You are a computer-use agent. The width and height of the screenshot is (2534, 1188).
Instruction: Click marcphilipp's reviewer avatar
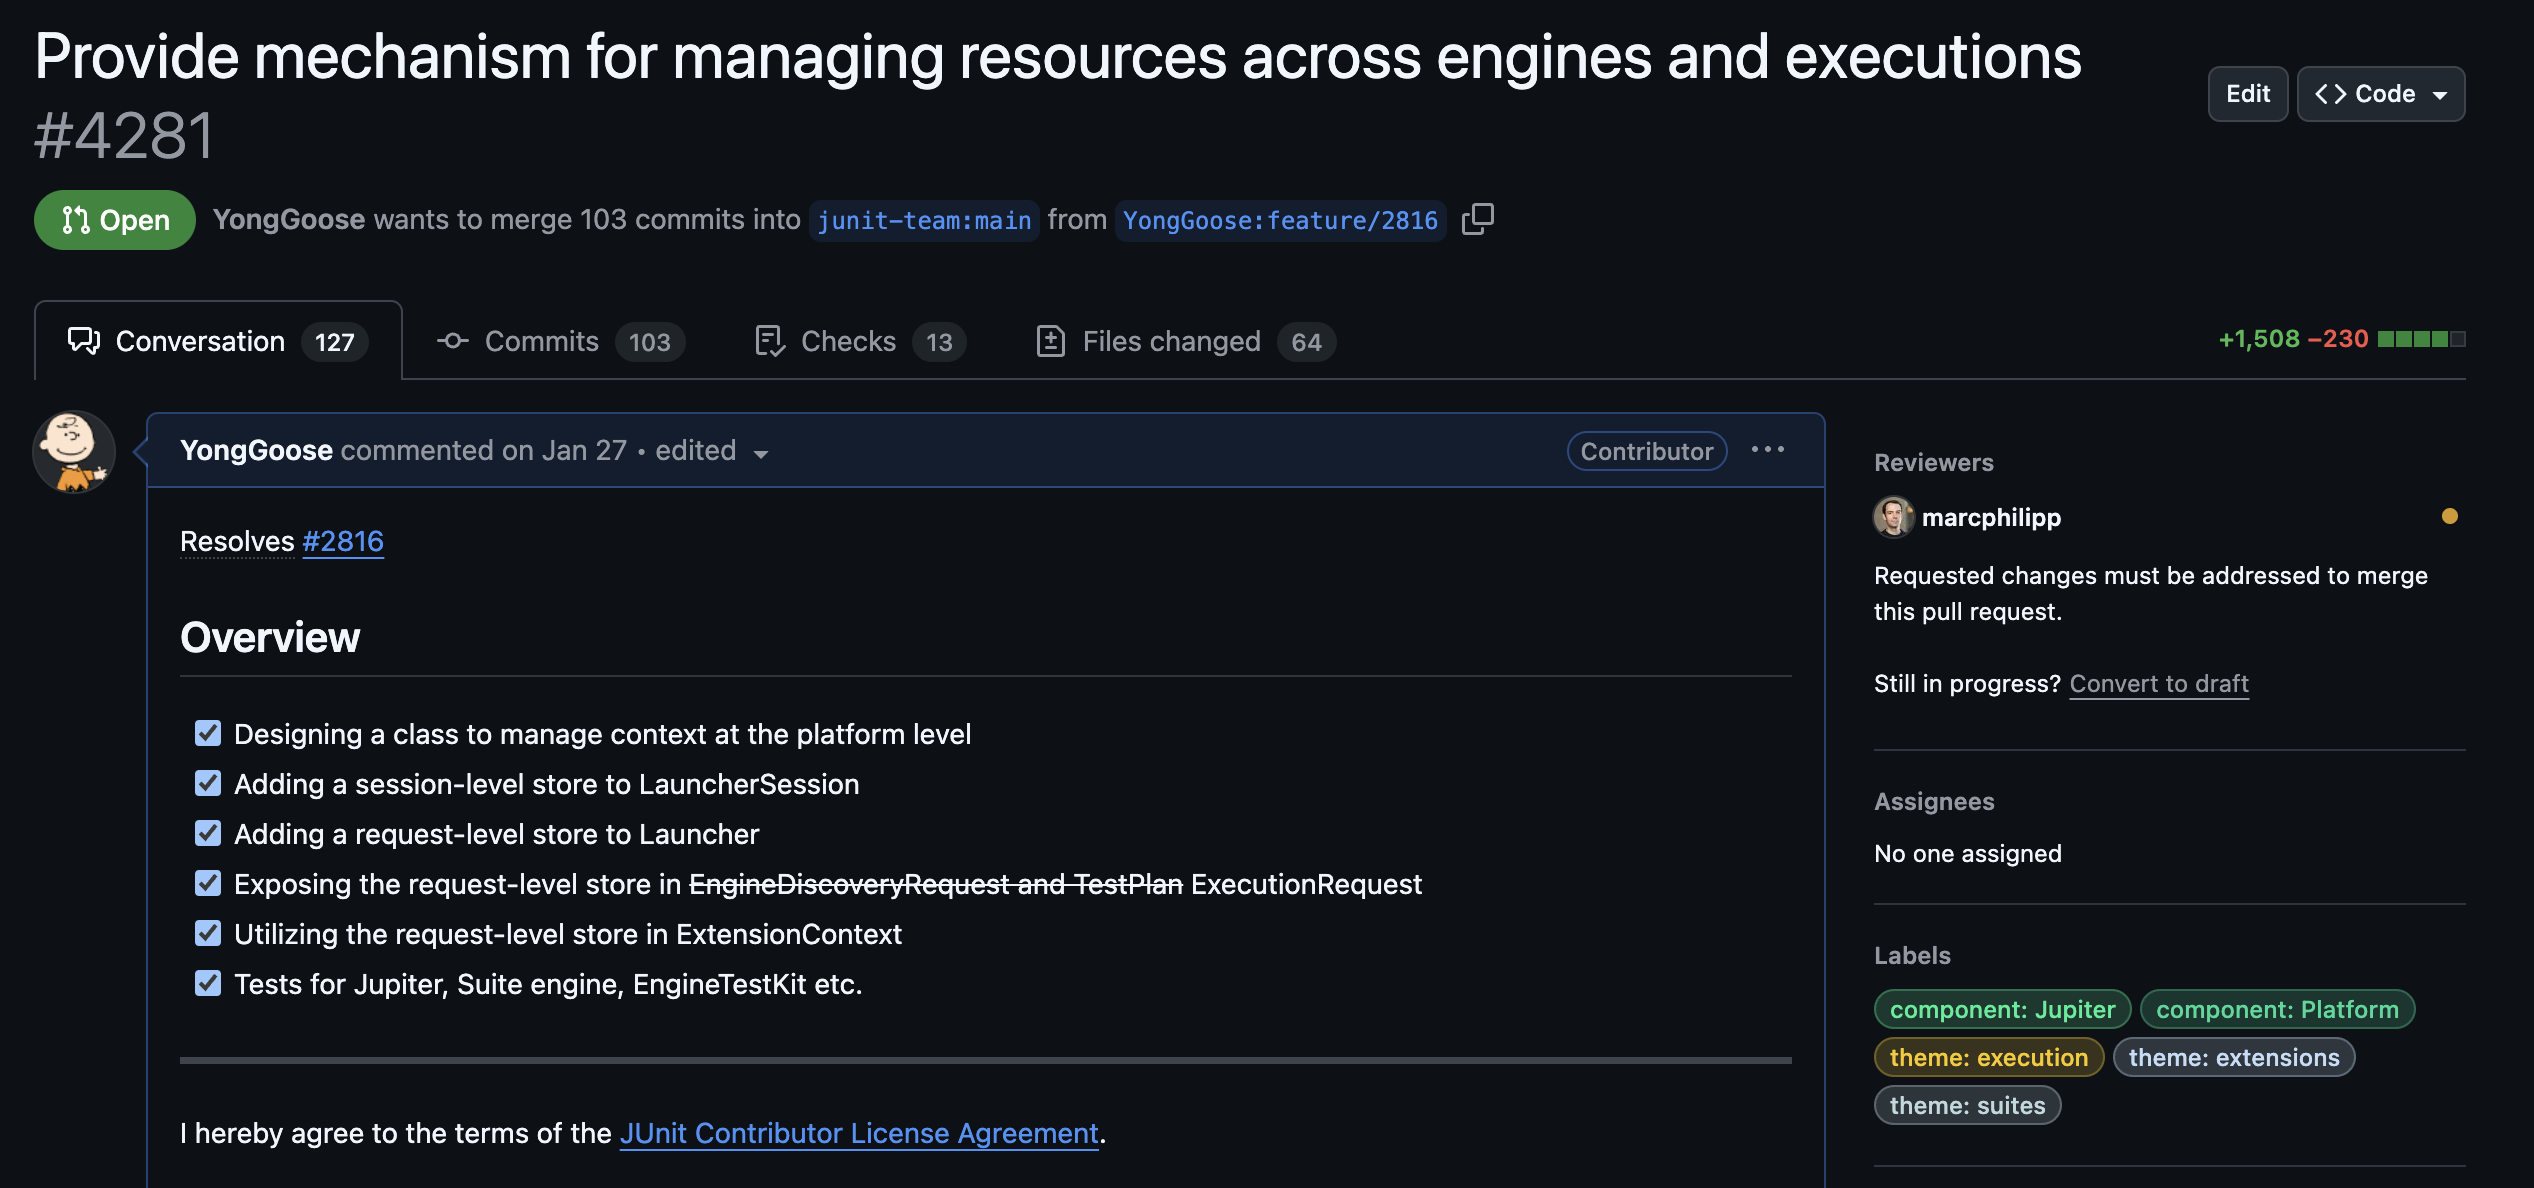coord(1892,517)
